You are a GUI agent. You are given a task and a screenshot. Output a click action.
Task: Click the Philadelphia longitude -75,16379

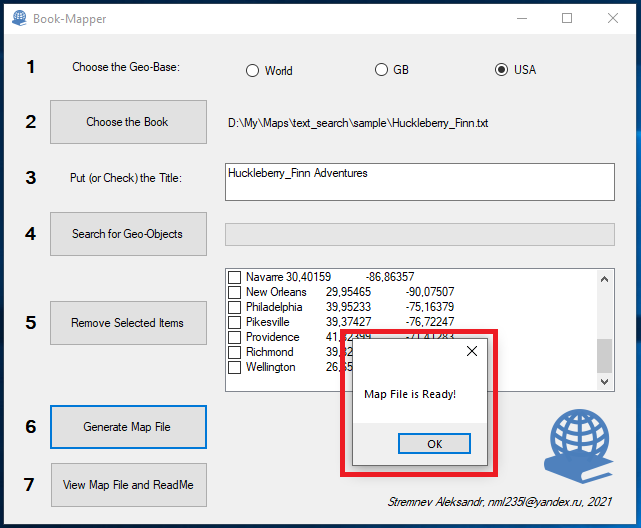(x=430, y=307)
